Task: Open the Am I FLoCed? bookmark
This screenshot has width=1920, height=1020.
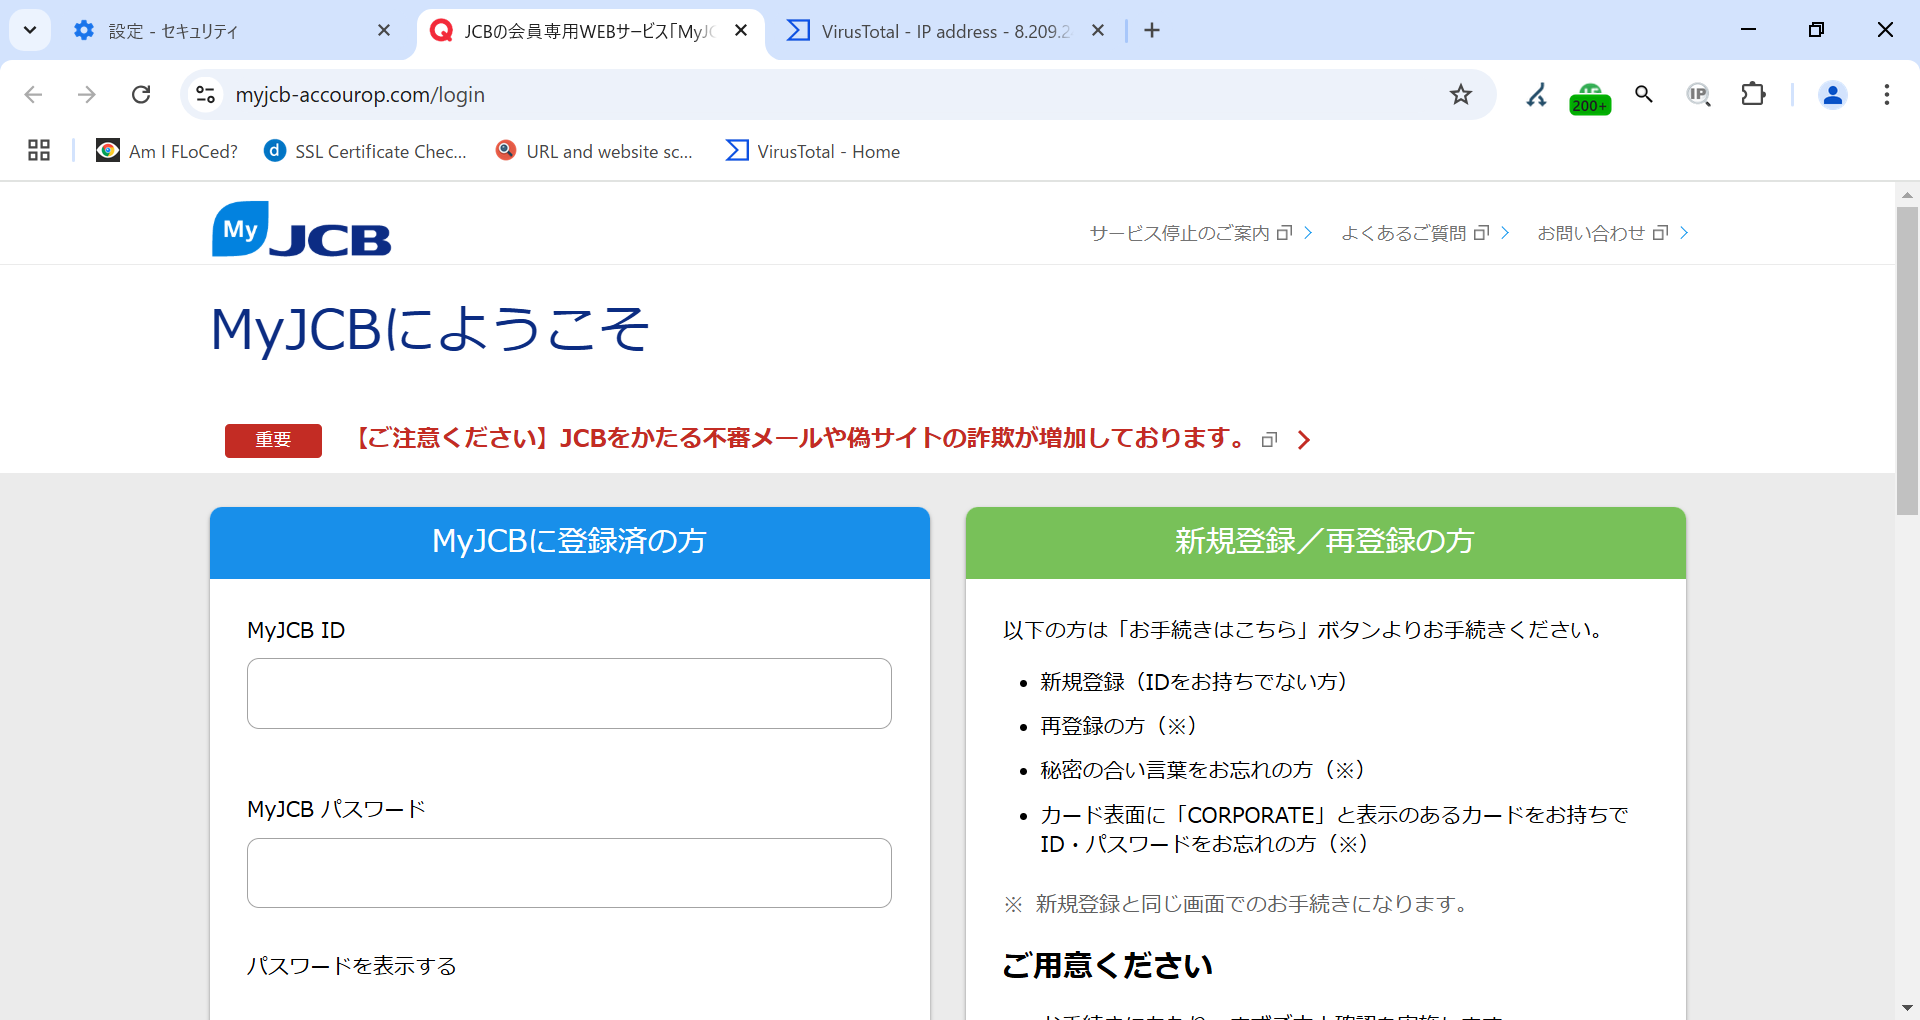Action: coord(167,151)
